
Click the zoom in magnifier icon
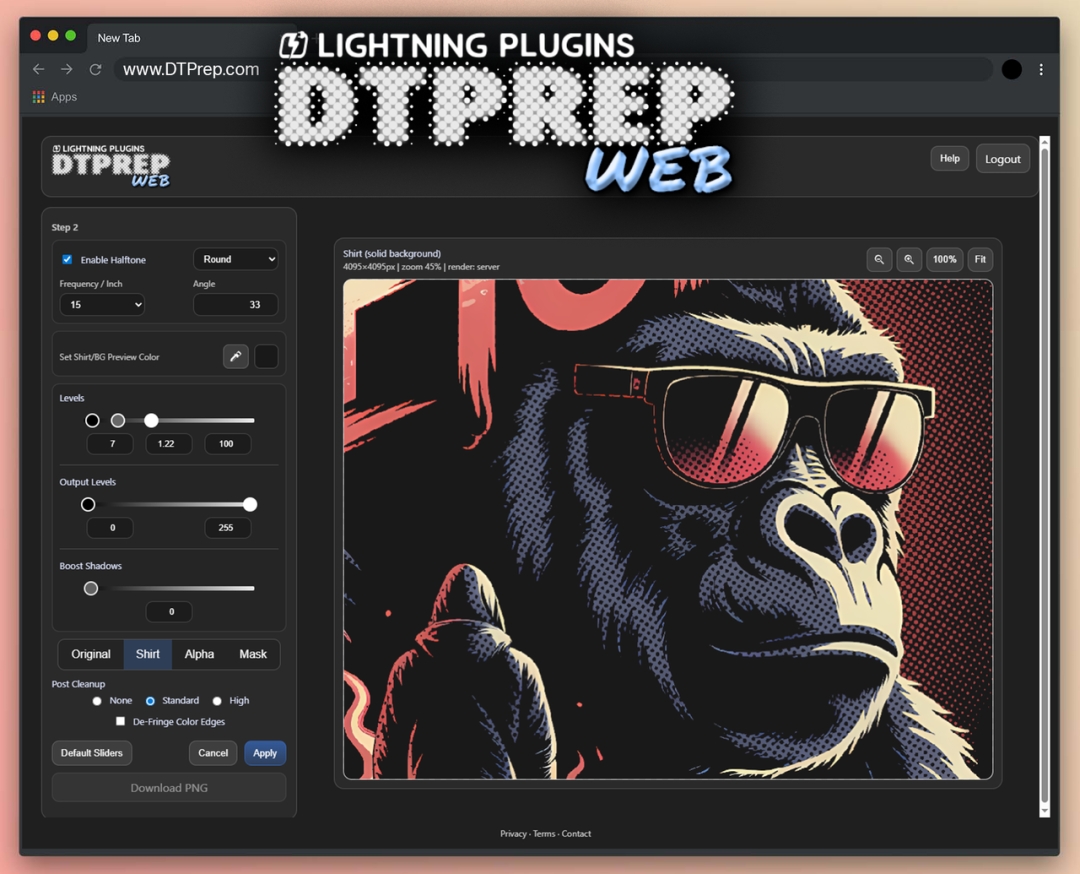click(909, 260)
